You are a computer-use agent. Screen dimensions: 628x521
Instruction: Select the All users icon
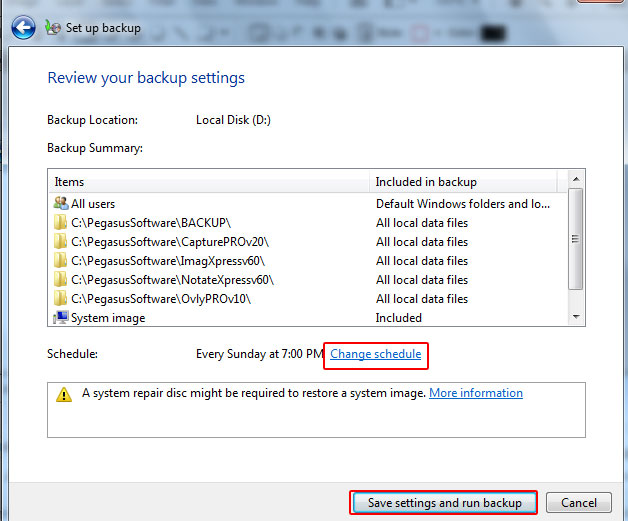click(61, 203)
